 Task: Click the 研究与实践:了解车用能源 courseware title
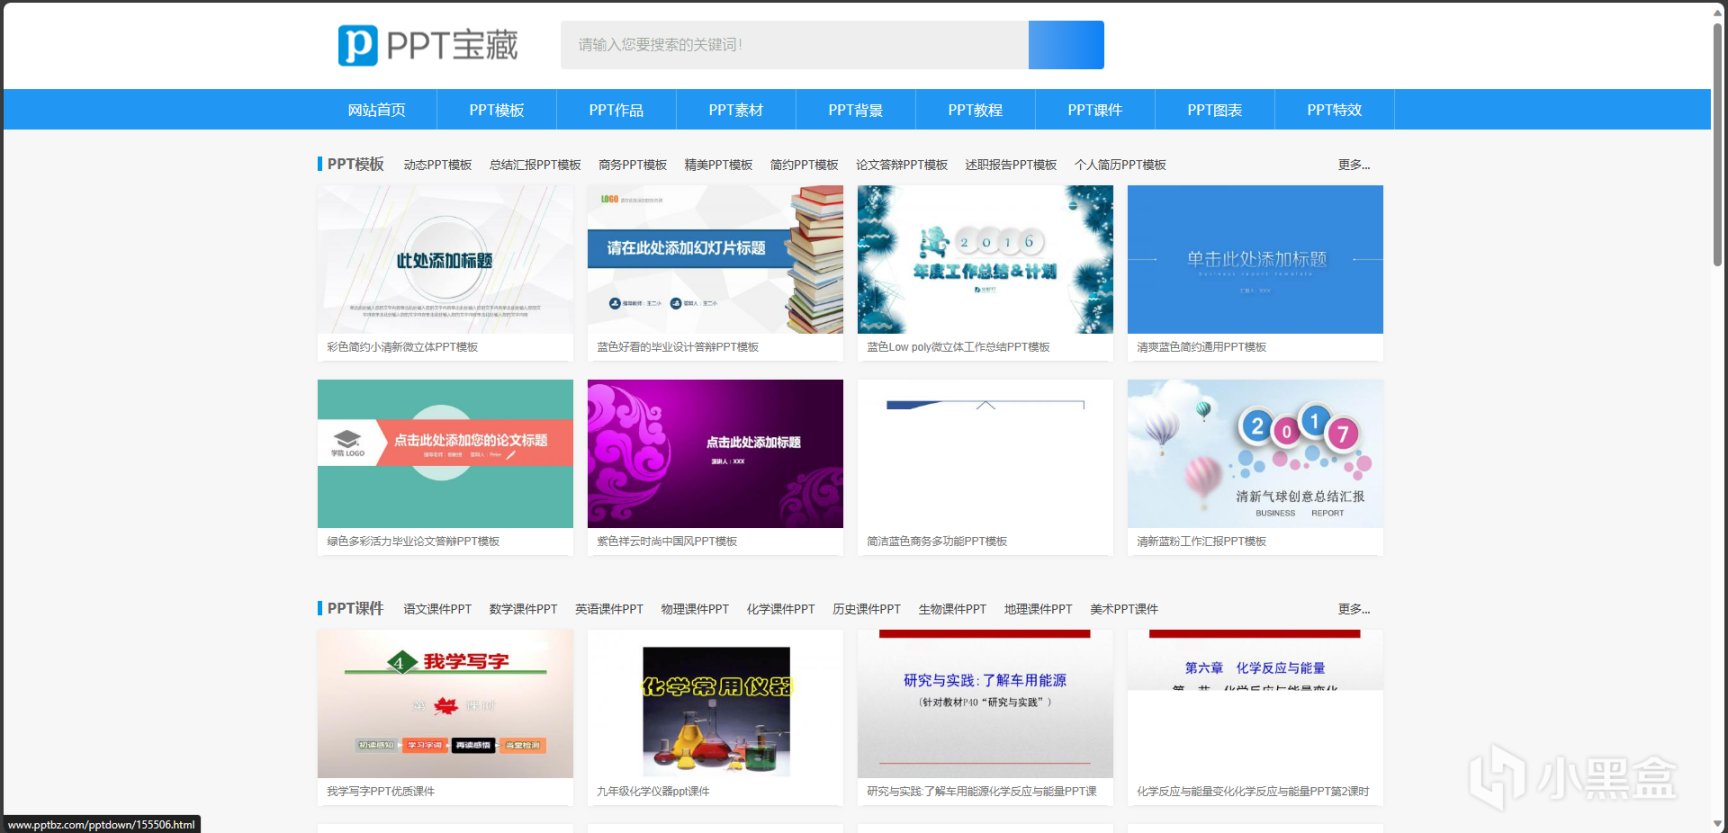pos(982,791)
